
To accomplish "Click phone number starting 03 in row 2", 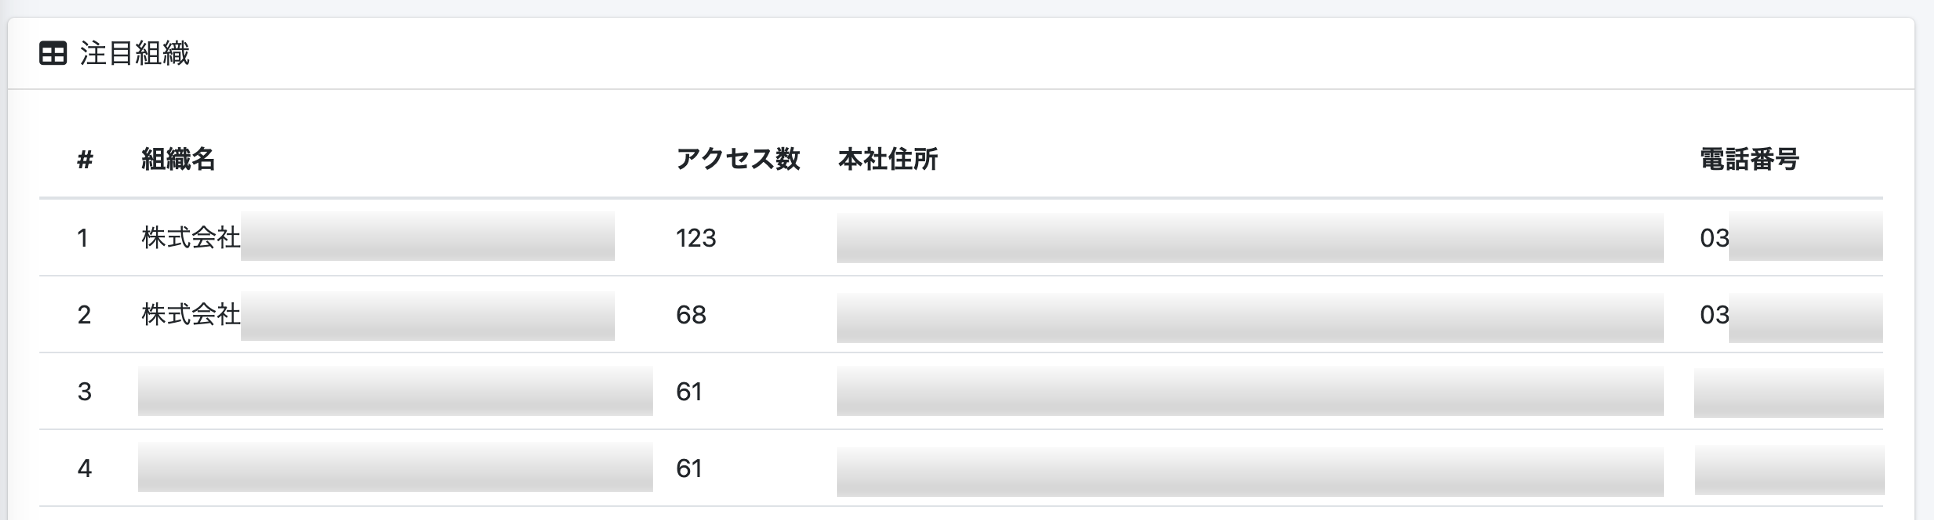I will point(1791,314).
